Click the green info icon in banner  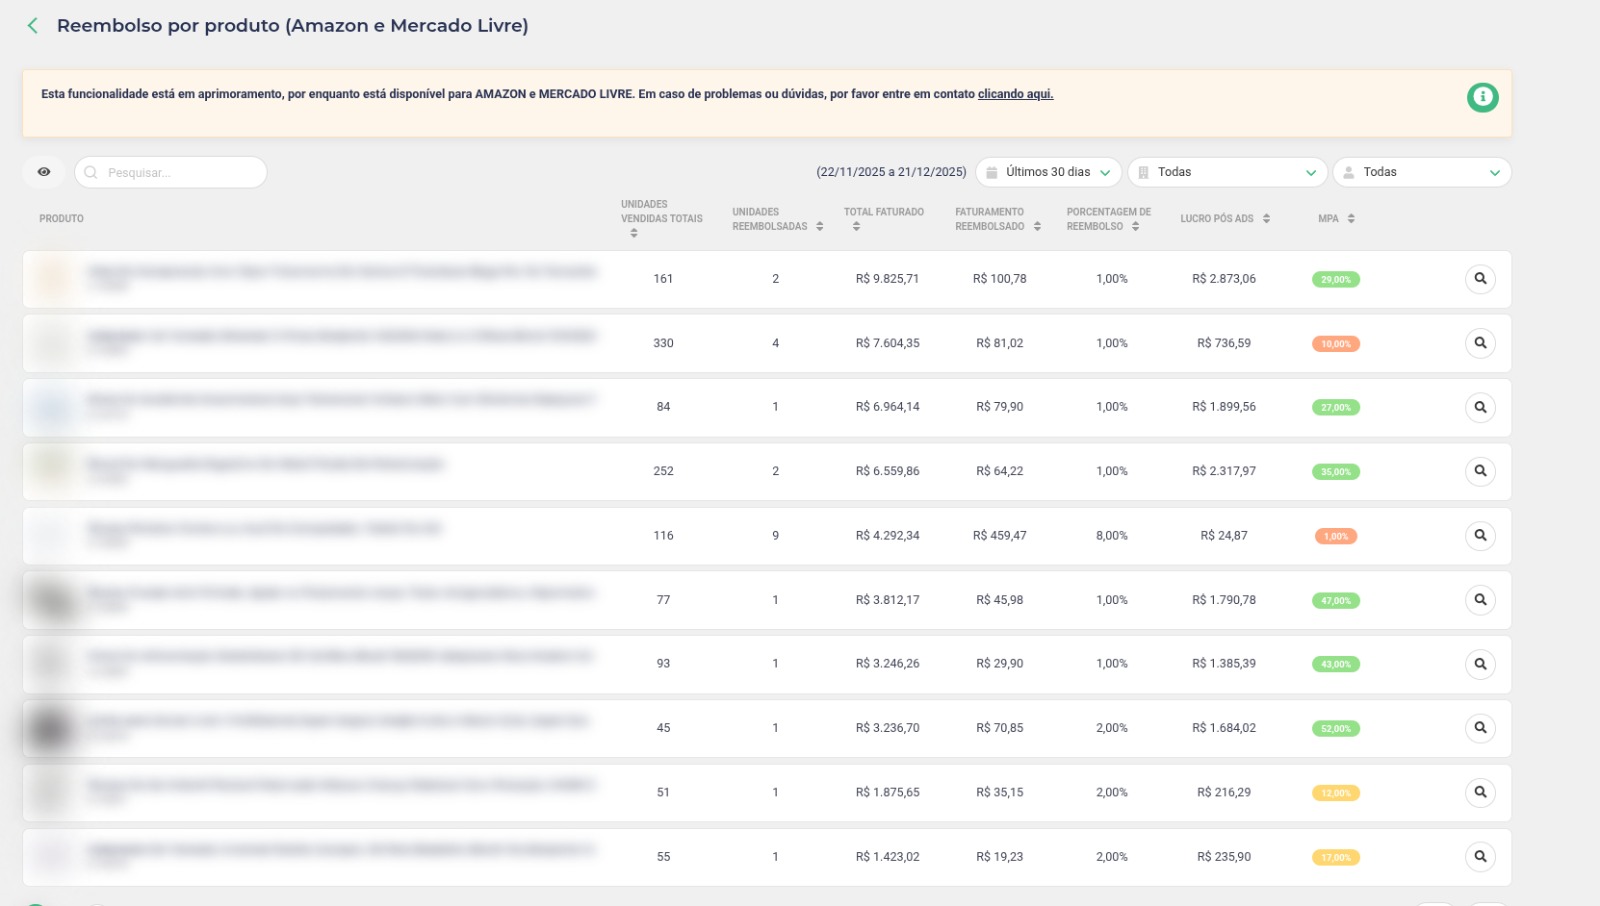pos(1482,97)
